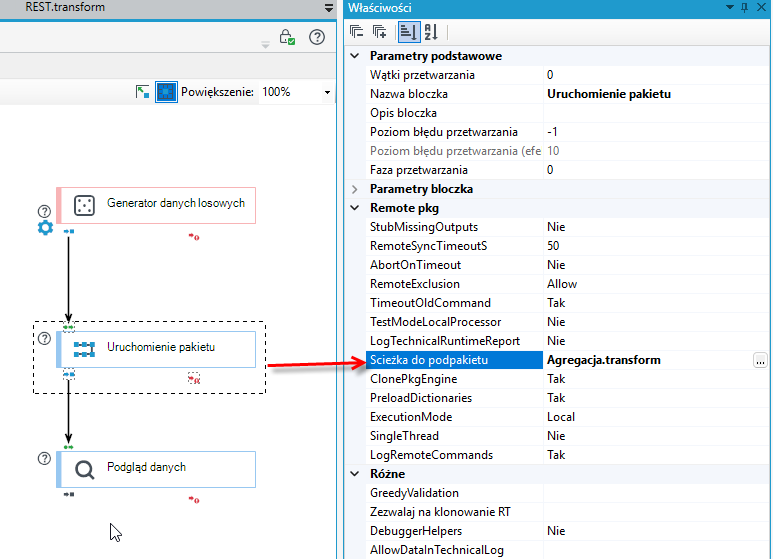The image size is (773, 559).
Task: Collapse the Parametry podstawowe section
Action: coord(355,56)
